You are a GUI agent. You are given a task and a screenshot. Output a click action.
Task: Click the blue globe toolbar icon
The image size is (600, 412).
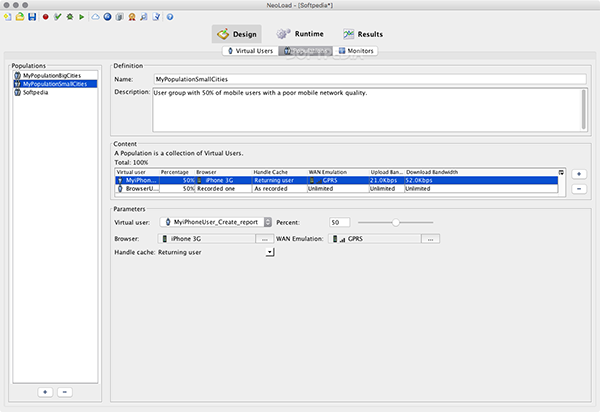coord(108,17)
